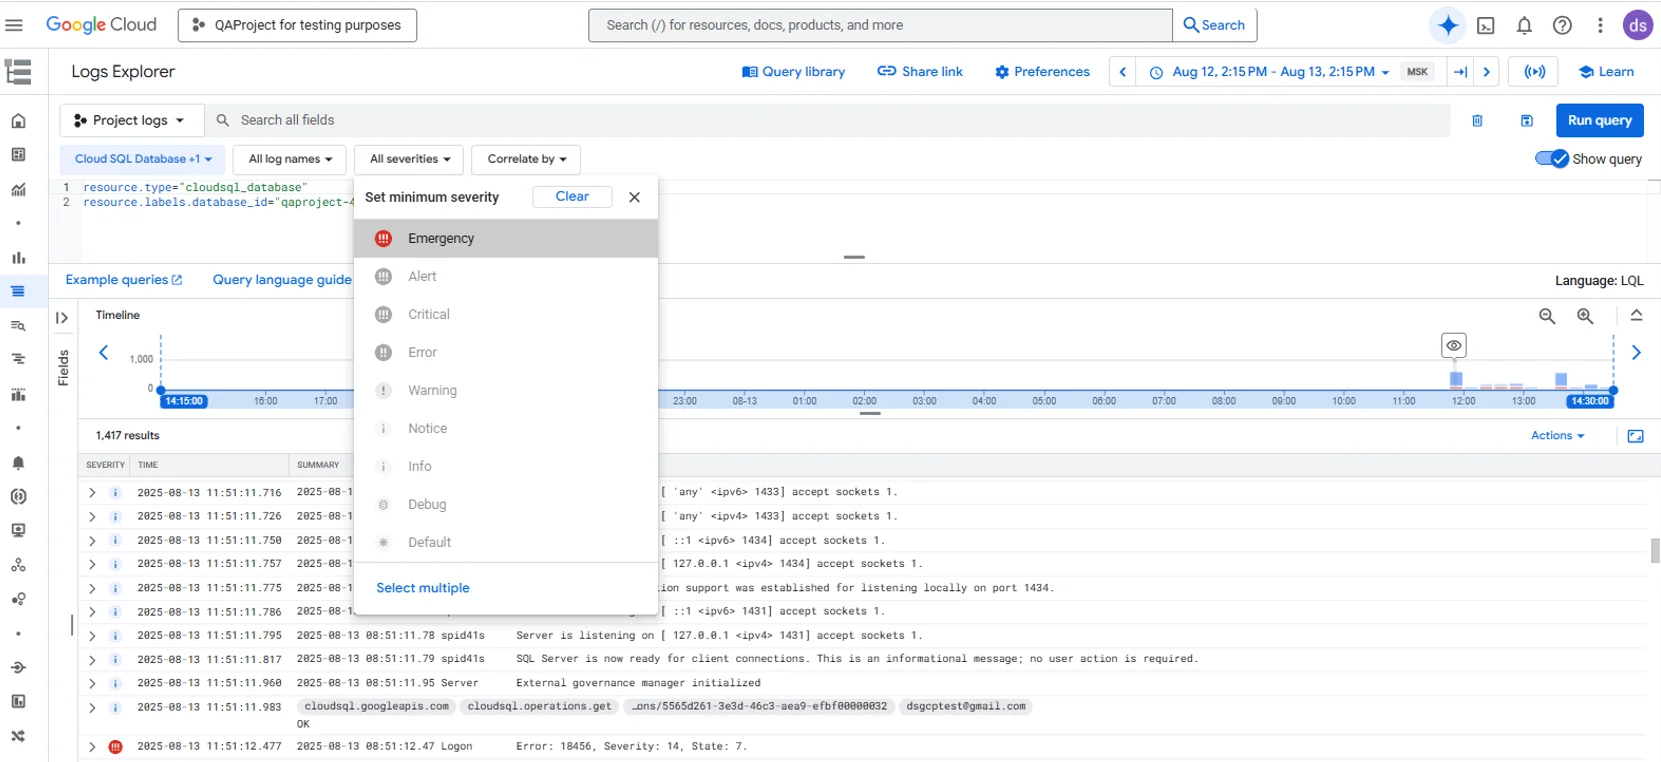Open Gemini AI assistant sparkle icon
The height and width of the screenshot is (762, 1661).
point(1448,25)
